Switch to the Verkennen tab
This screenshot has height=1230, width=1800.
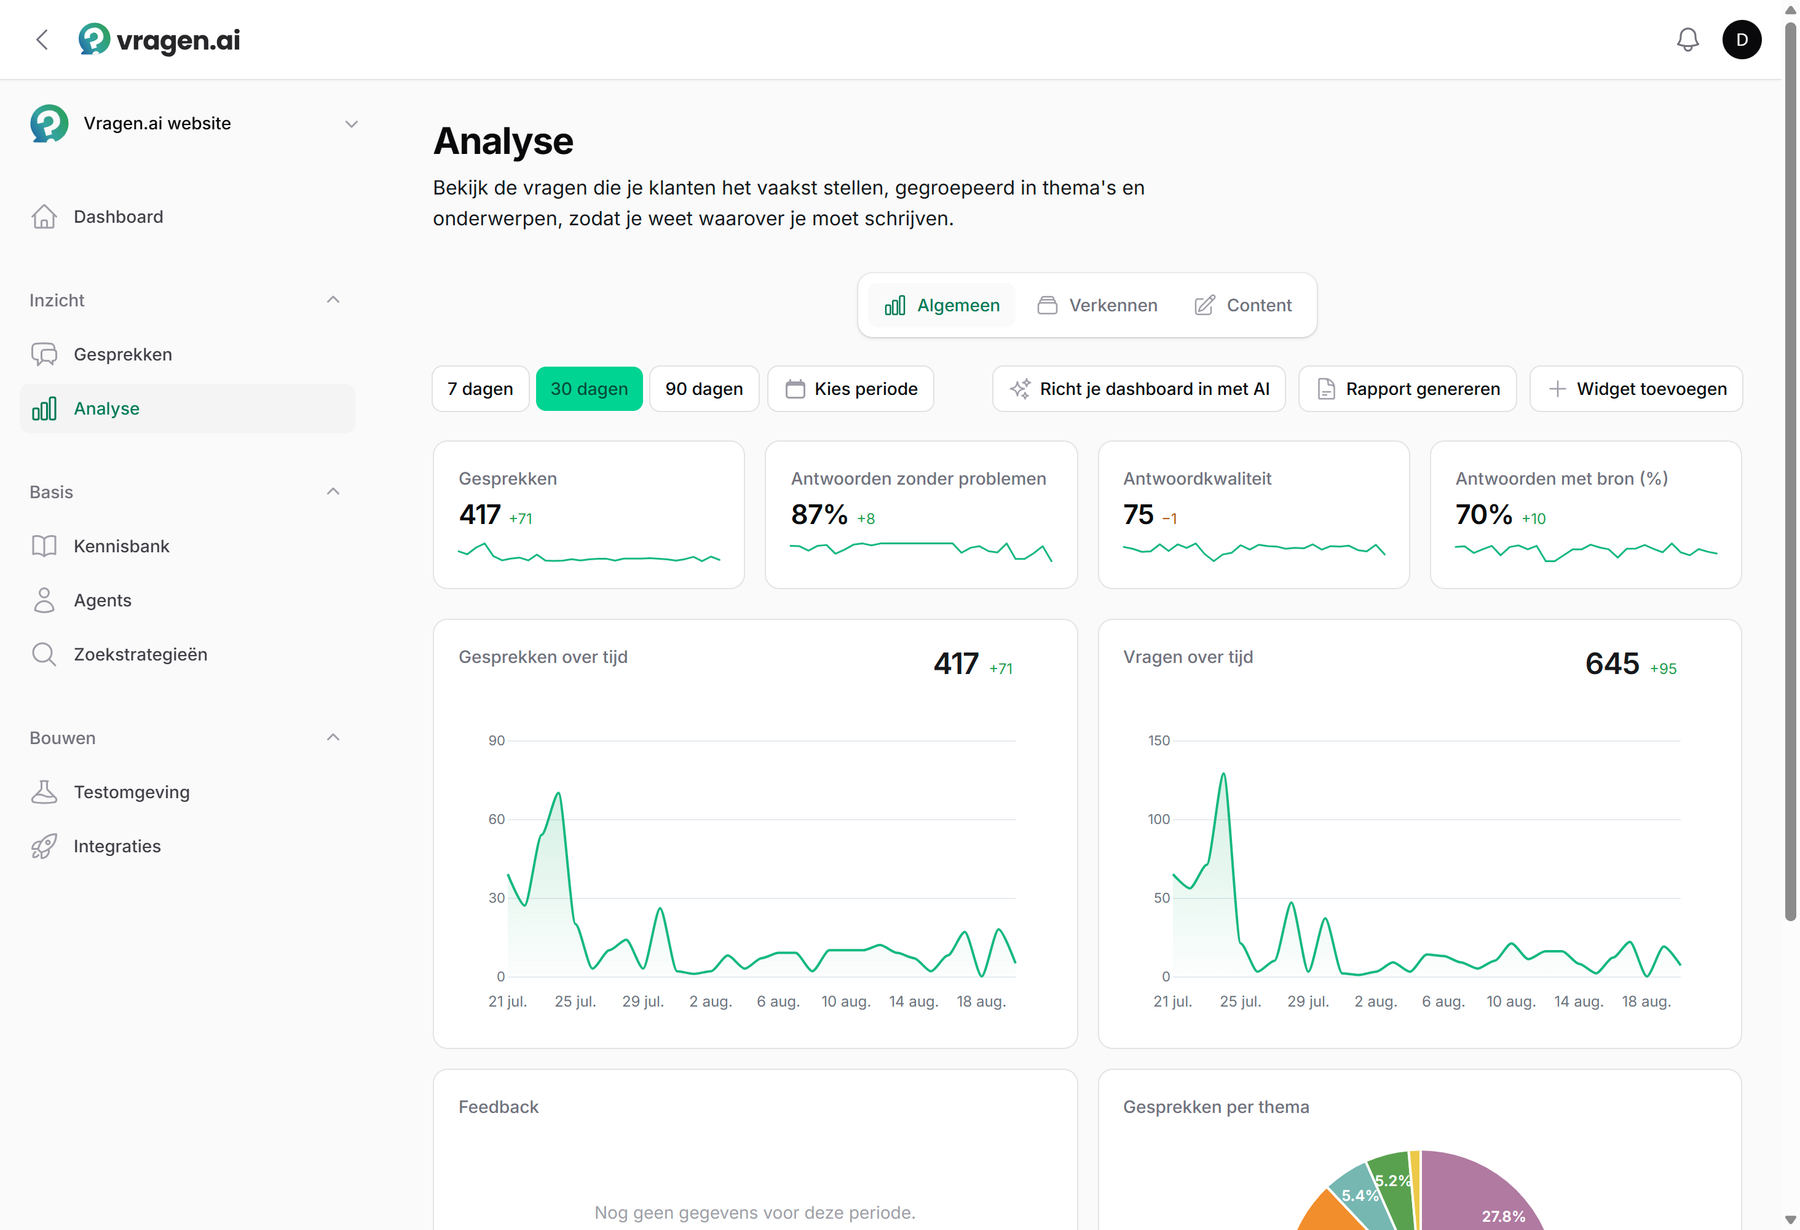pos(1097,306)
